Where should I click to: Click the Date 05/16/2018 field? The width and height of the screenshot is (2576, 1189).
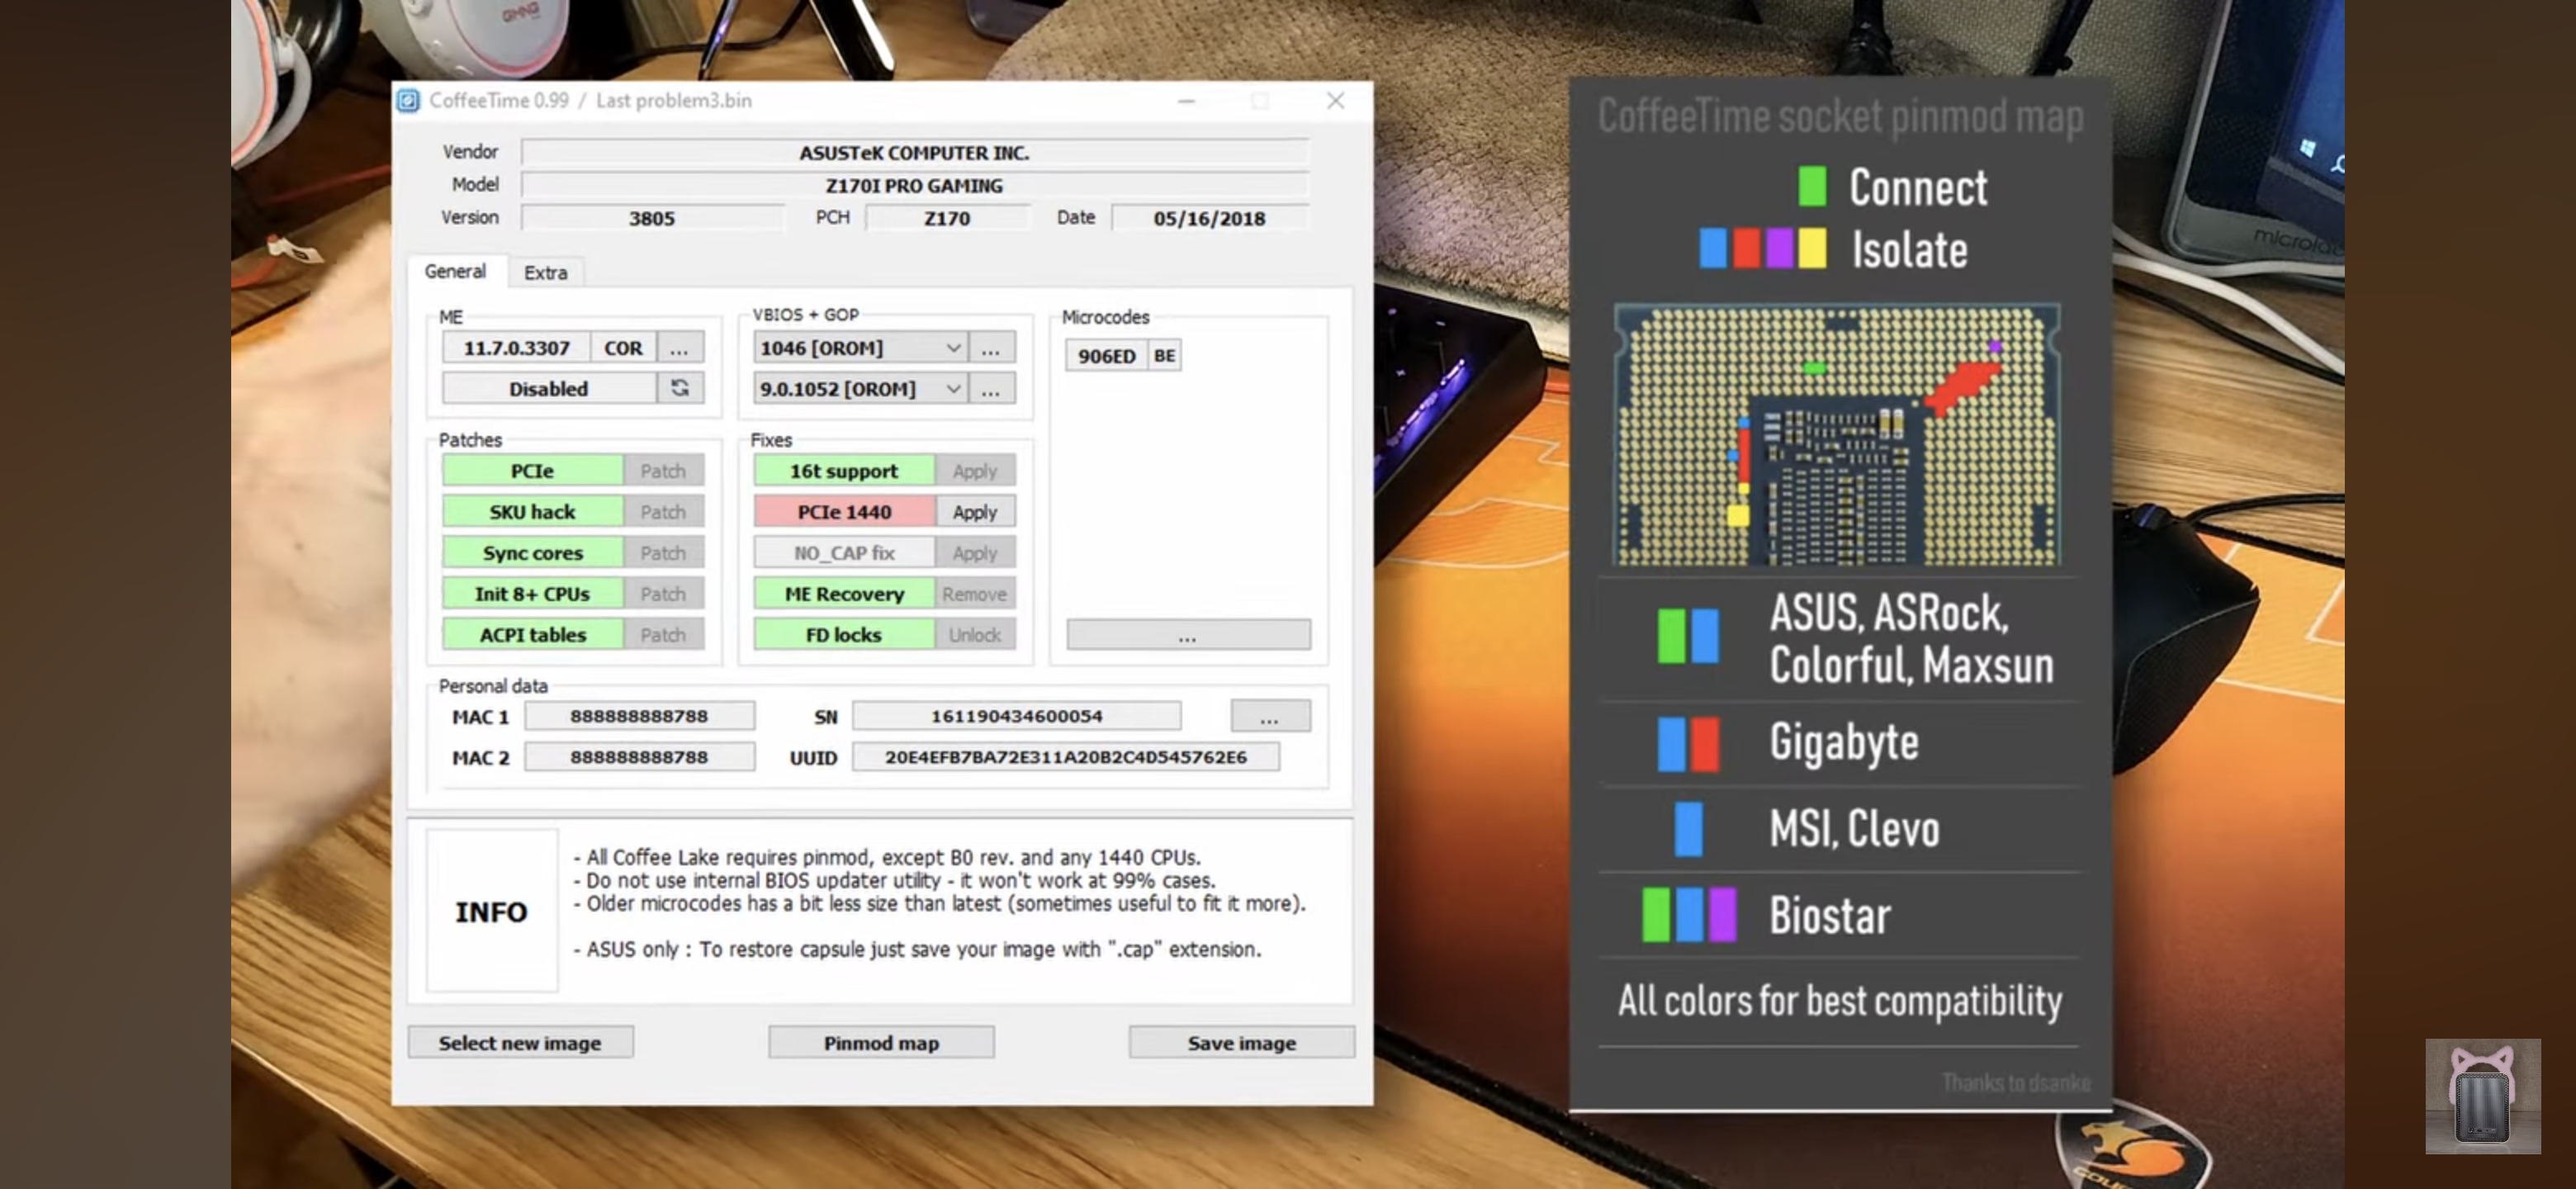(1209, 218)
